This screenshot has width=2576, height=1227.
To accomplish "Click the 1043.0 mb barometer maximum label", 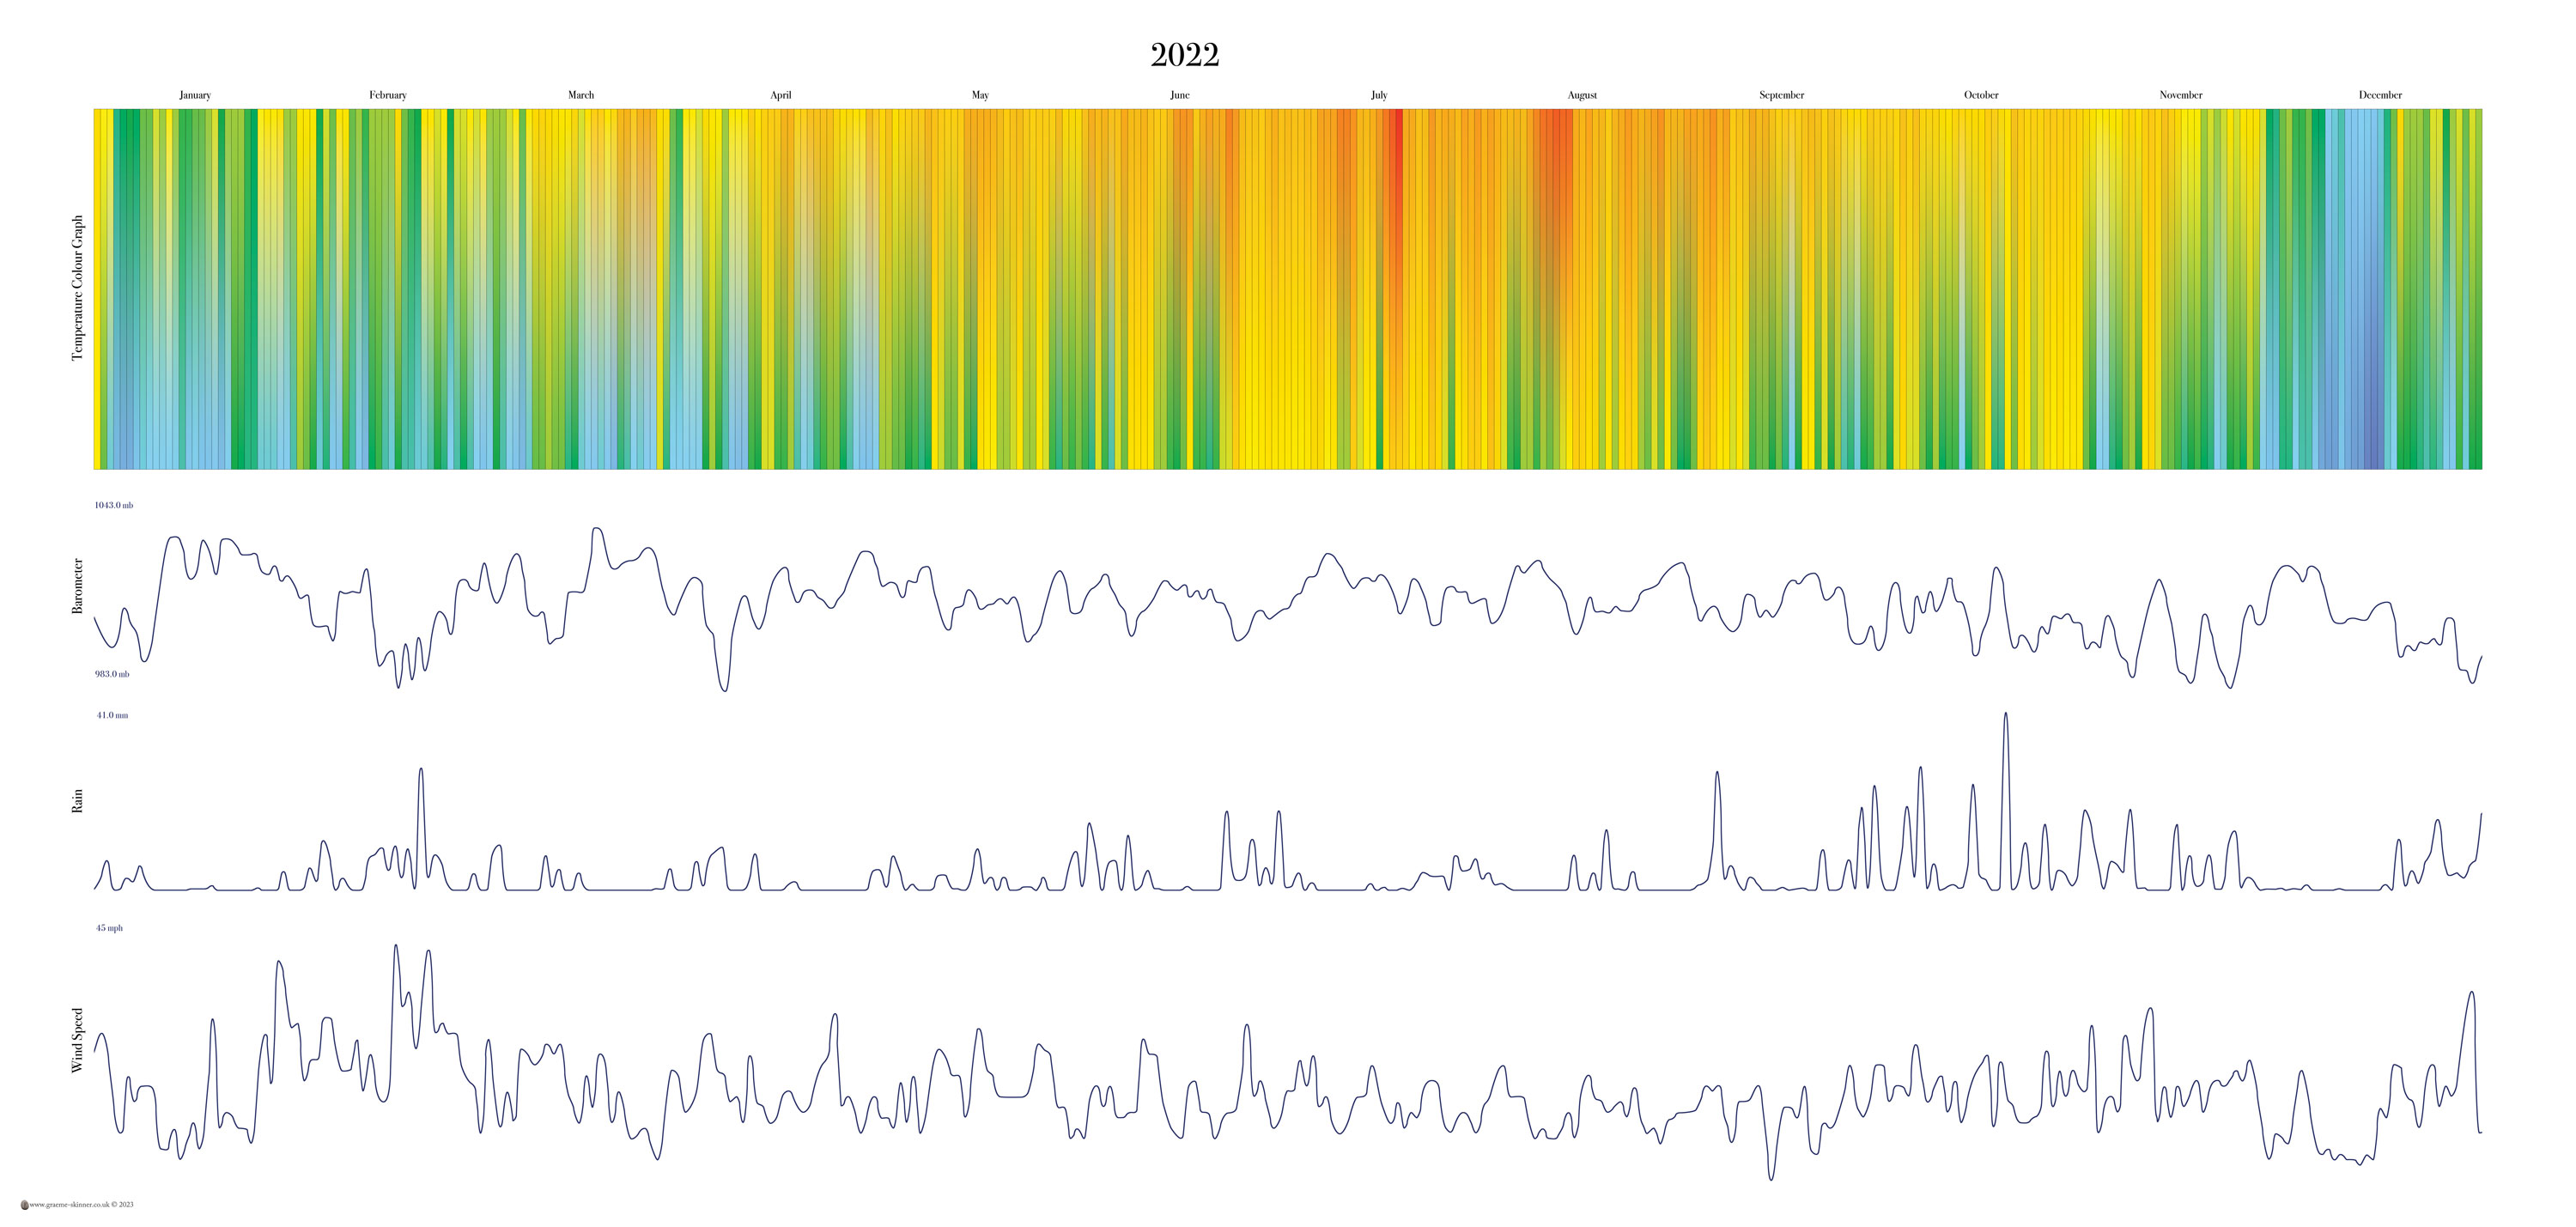I will pyautogui.click(x=114, y=505).
